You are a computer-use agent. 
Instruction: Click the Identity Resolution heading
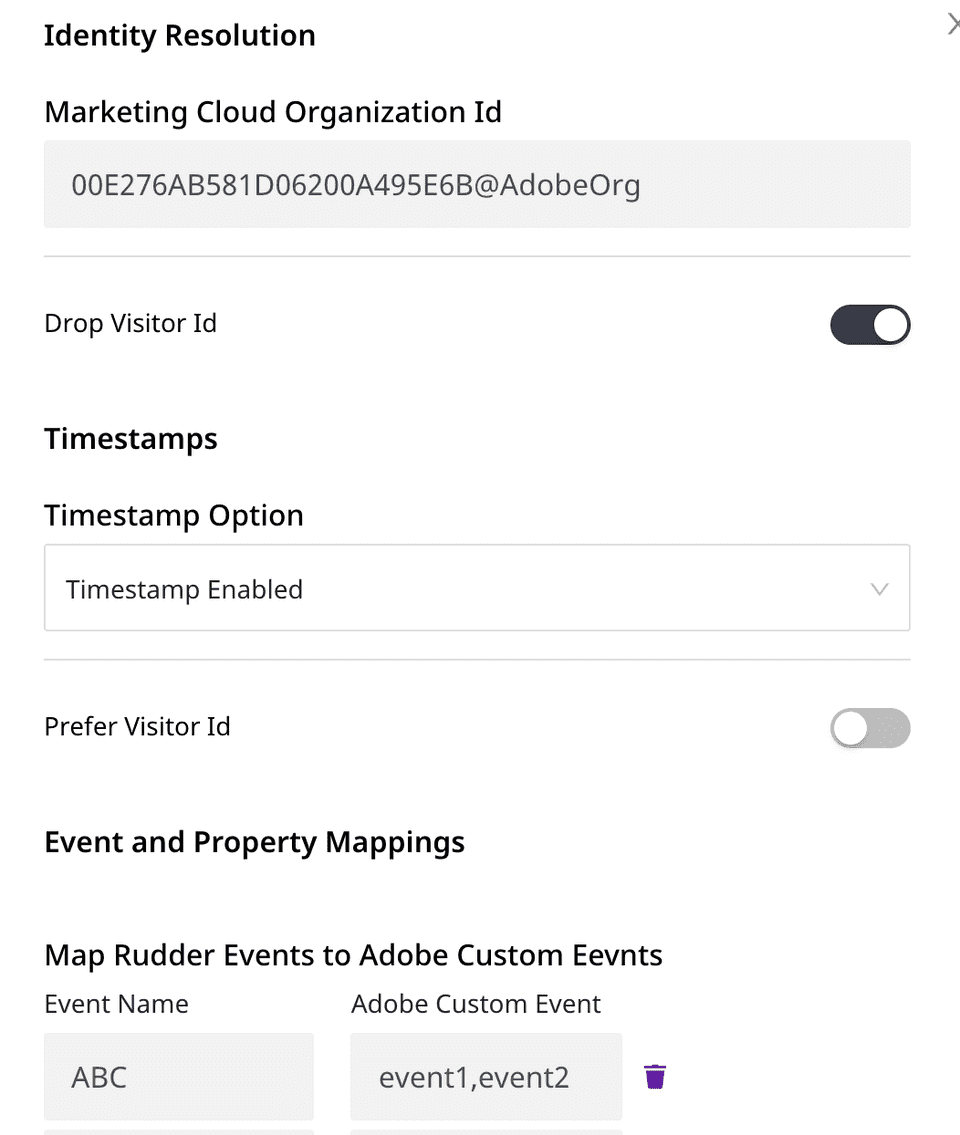(x=180, y=36)
